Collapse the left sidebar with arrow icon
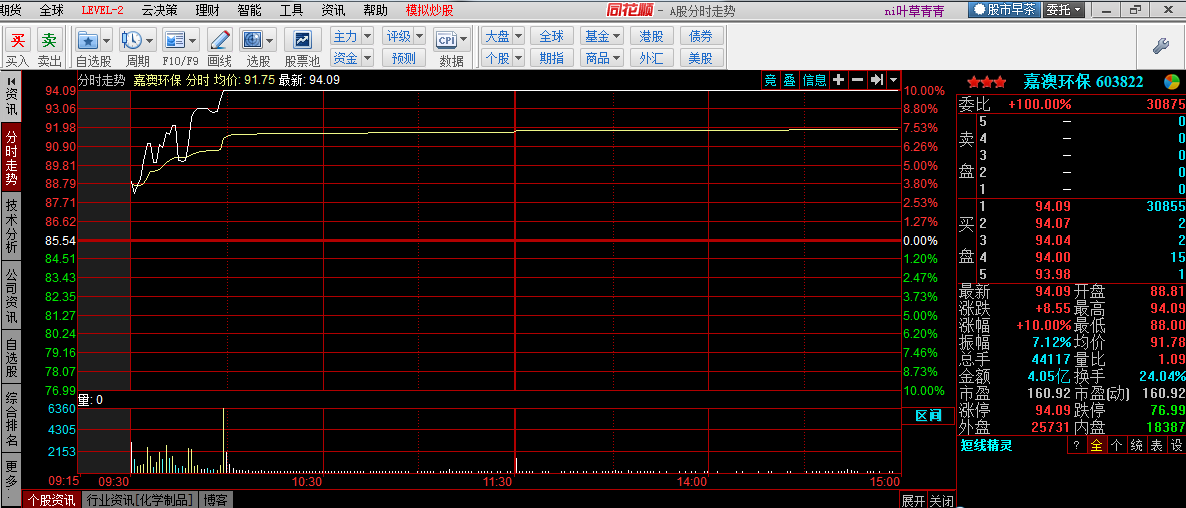This screenshot has height=508, width=1186. [11, 80]
